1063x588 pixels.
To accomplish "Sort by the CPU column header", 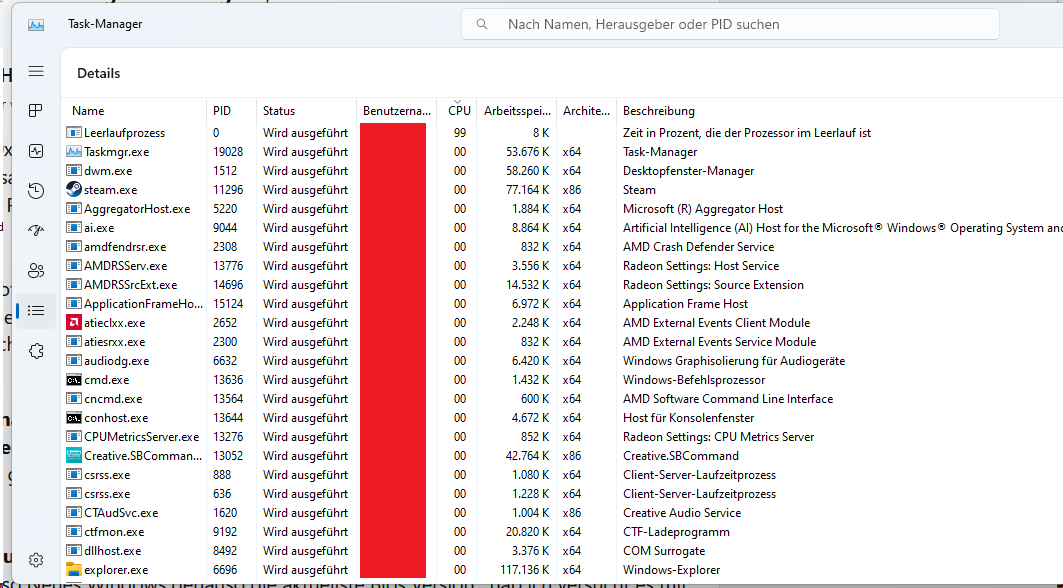I will [x=458, y=111].
